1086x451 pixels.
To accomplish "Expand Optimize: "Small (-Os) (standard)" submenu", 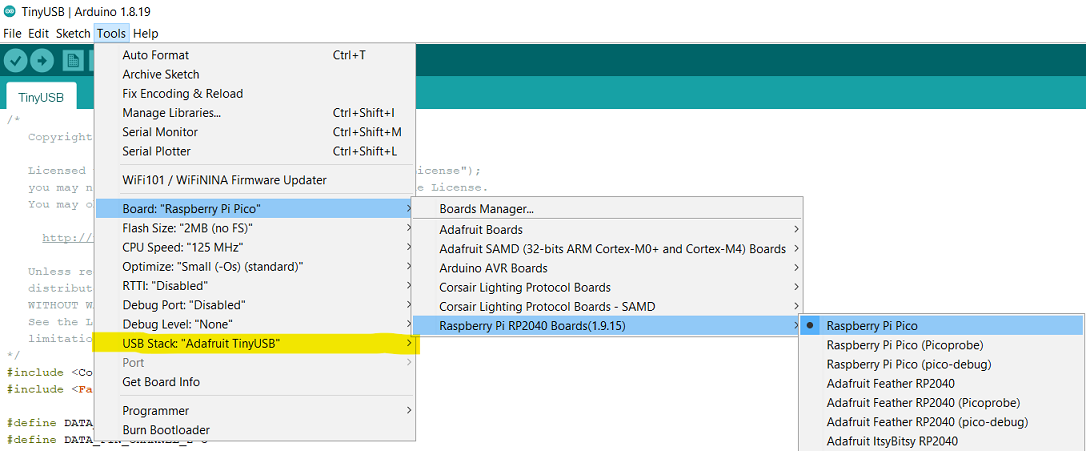I will pos(255,266).
